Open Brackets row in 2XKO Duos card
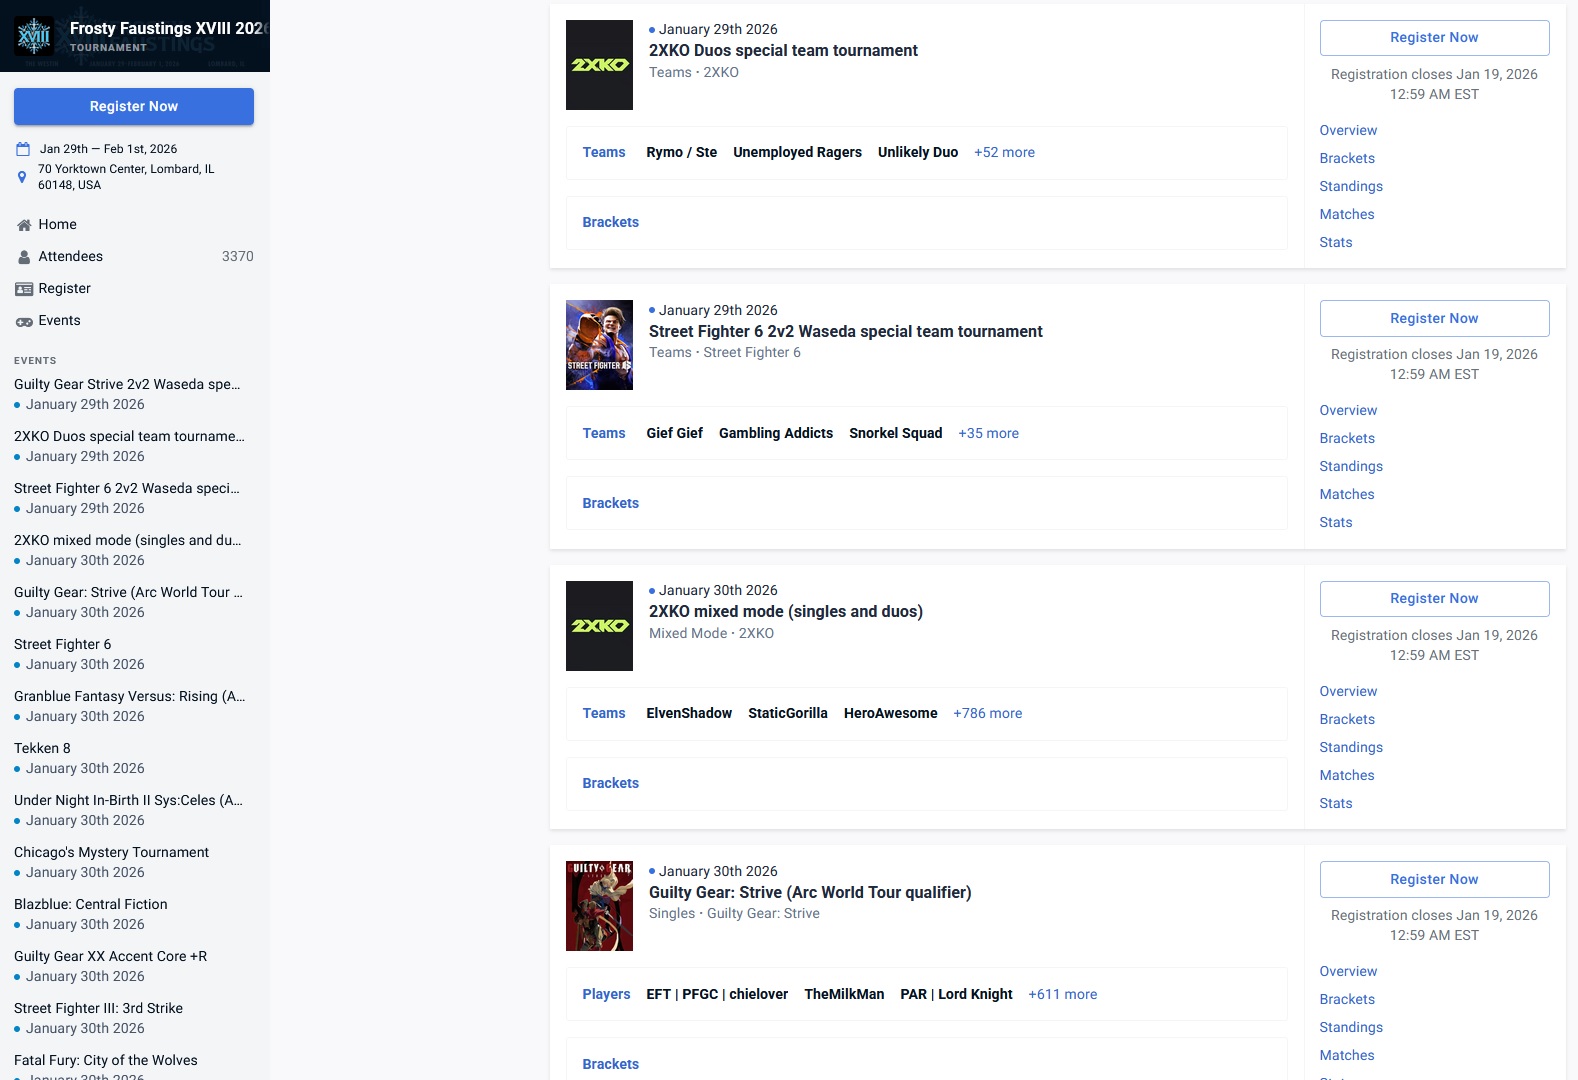 pyautogui.click(x=926, y=223)
